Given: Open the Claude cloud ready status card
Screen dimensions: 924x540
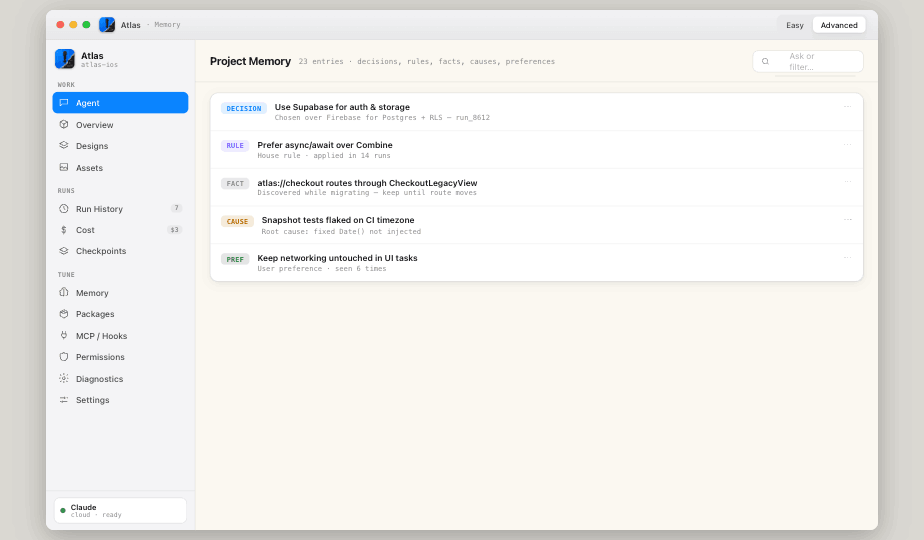Looking at the screenshot, I should coord(120,511).
